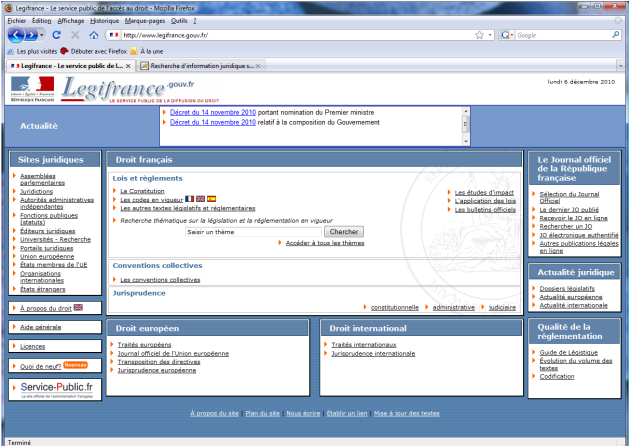Open Les codes en vigueur link
The image size is (630, 447).
151,200
